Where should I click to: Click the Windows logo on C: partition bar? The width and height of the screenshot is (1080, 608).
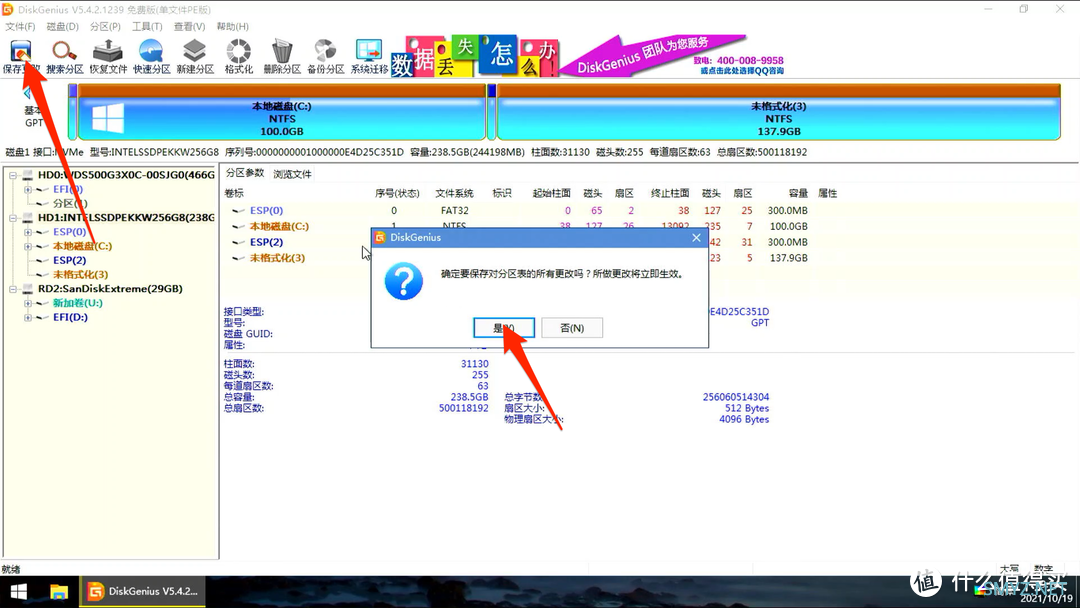(x=108, y=118)
